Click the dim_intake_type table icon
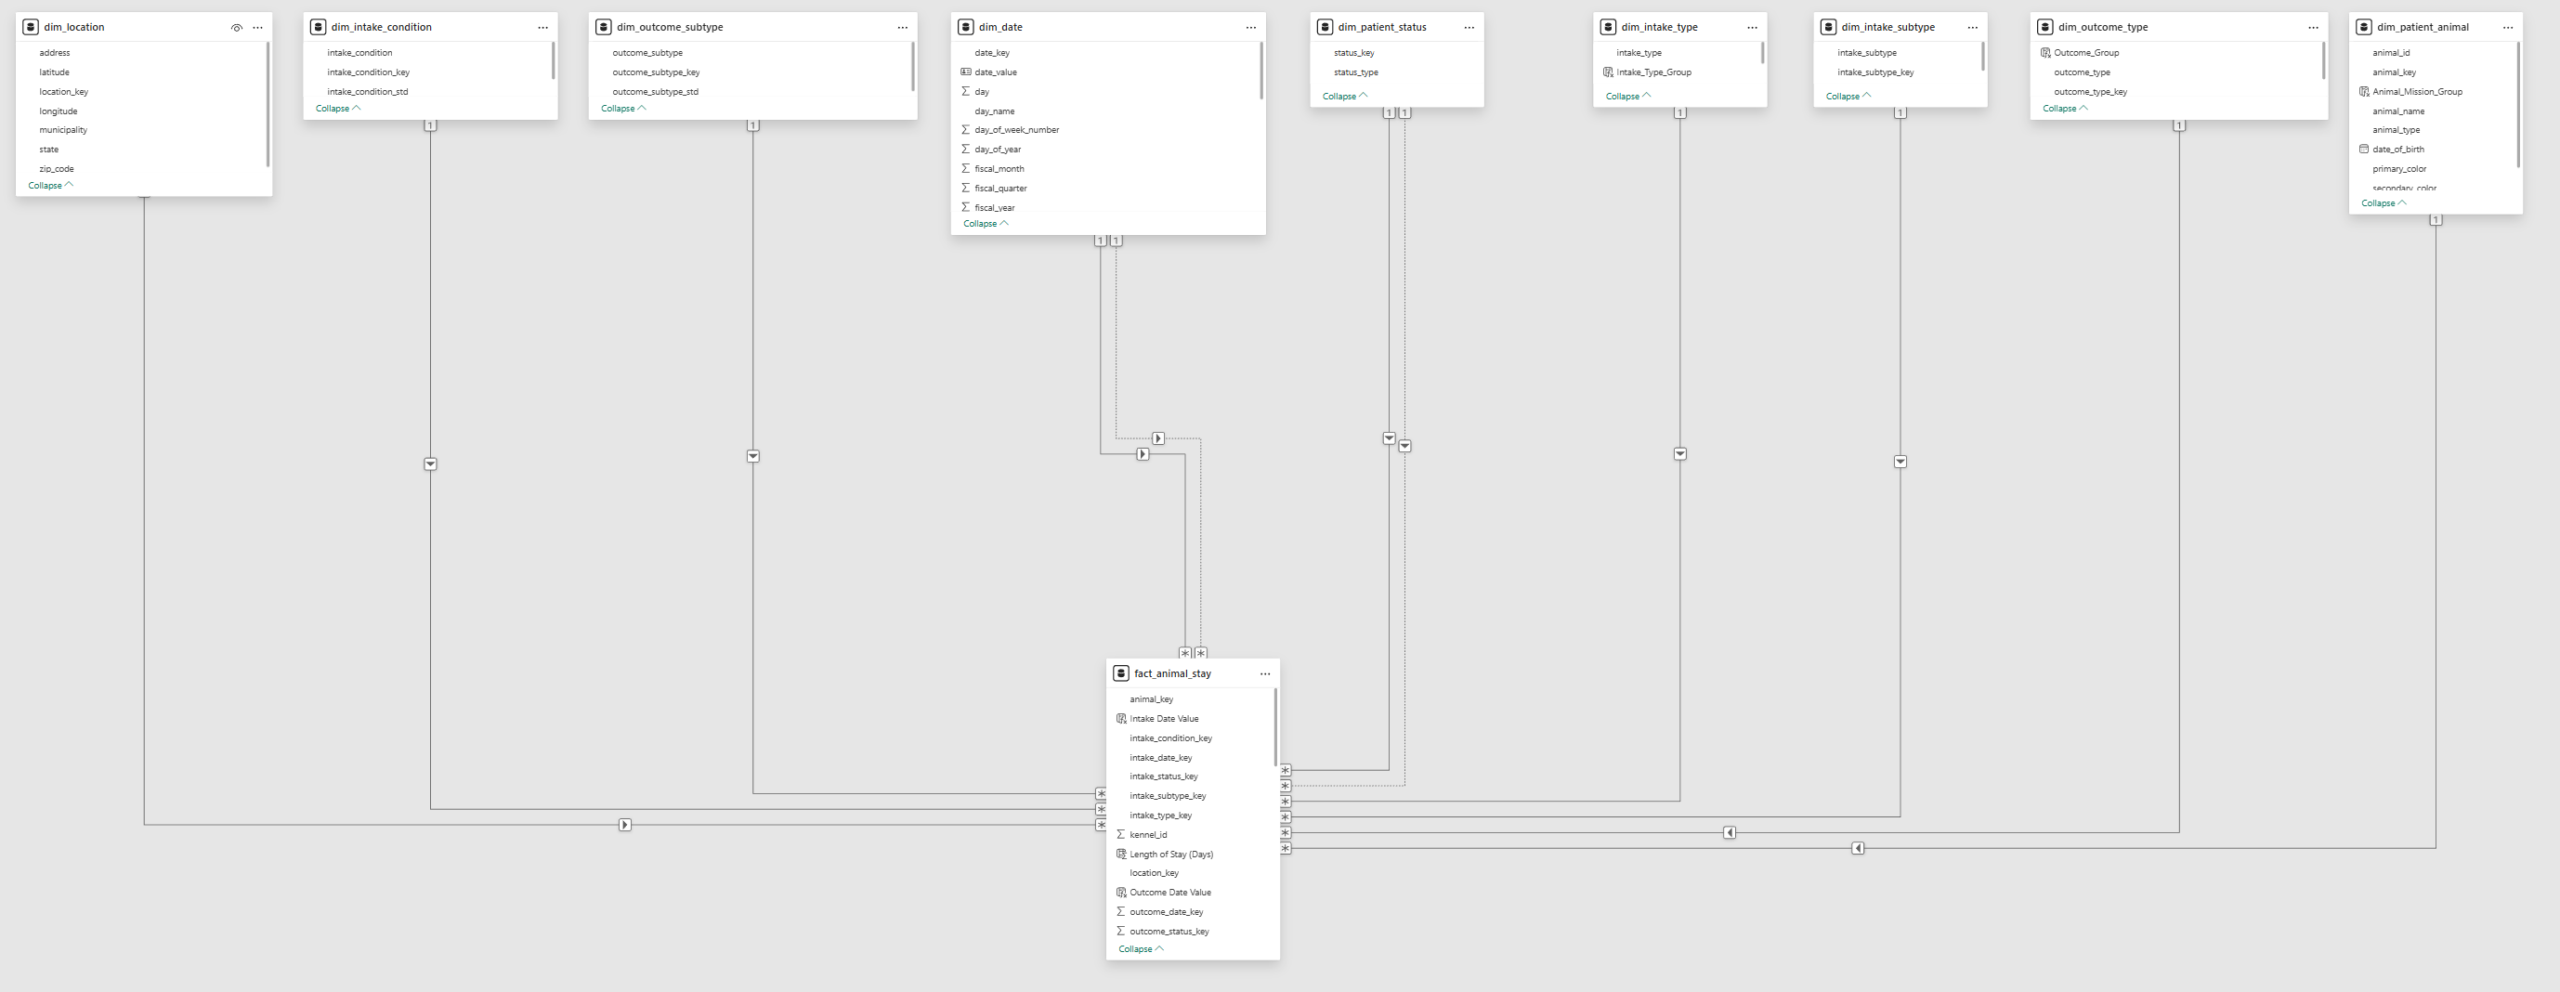The width and height of the screenshot is (2560, 992). (x=1608, y=27)
